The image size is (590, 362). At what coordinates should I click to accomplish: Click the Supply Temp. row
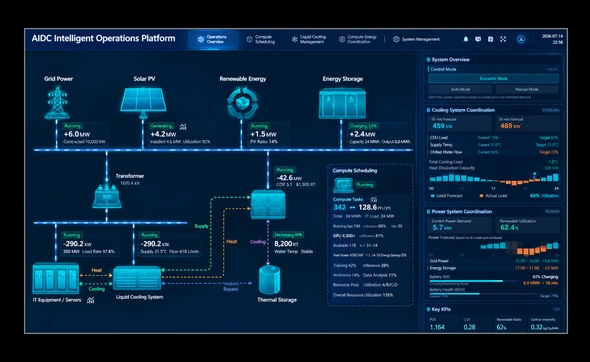pos(493,145)
